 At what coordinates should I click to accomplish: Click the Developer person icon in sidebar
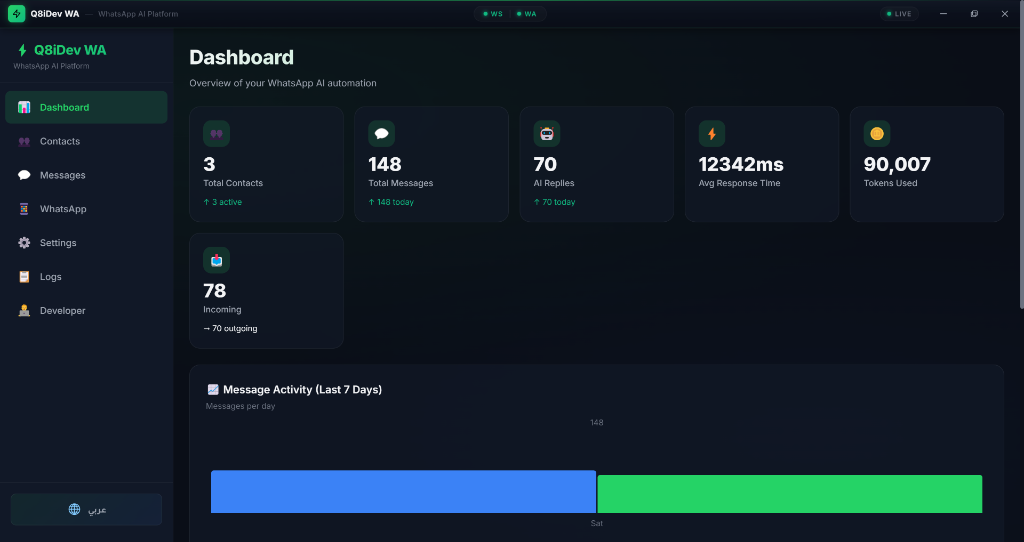point(24,311)
